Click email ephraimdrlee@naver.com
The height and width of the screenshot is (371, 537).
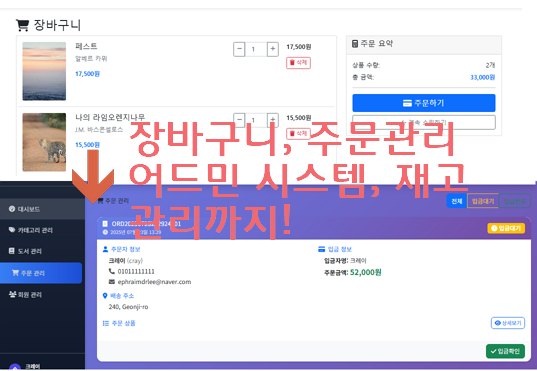point(154,282)
